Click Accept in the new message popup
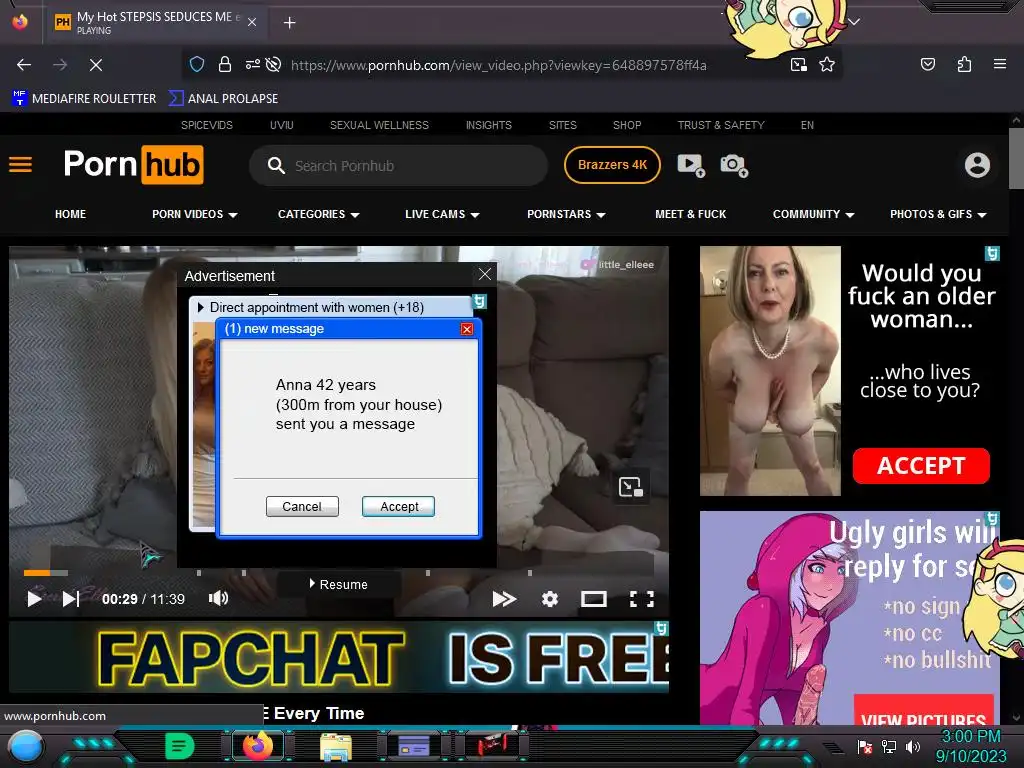The width and height of the screenshot is (1024, 768). tap(398, 507)
